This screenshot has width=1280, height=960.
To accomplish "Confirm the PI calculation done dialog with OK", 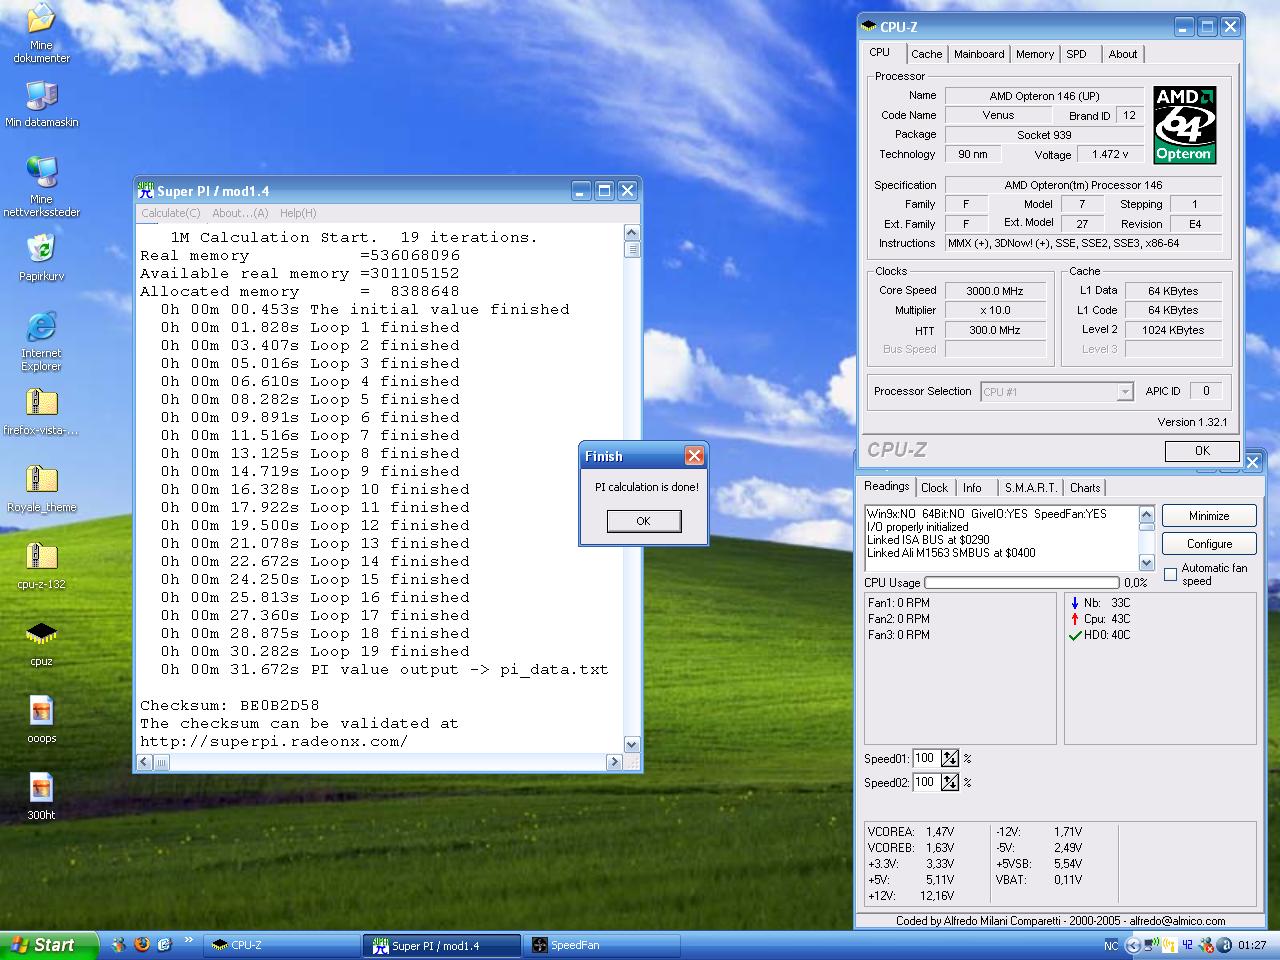I will tap(643, 521).
